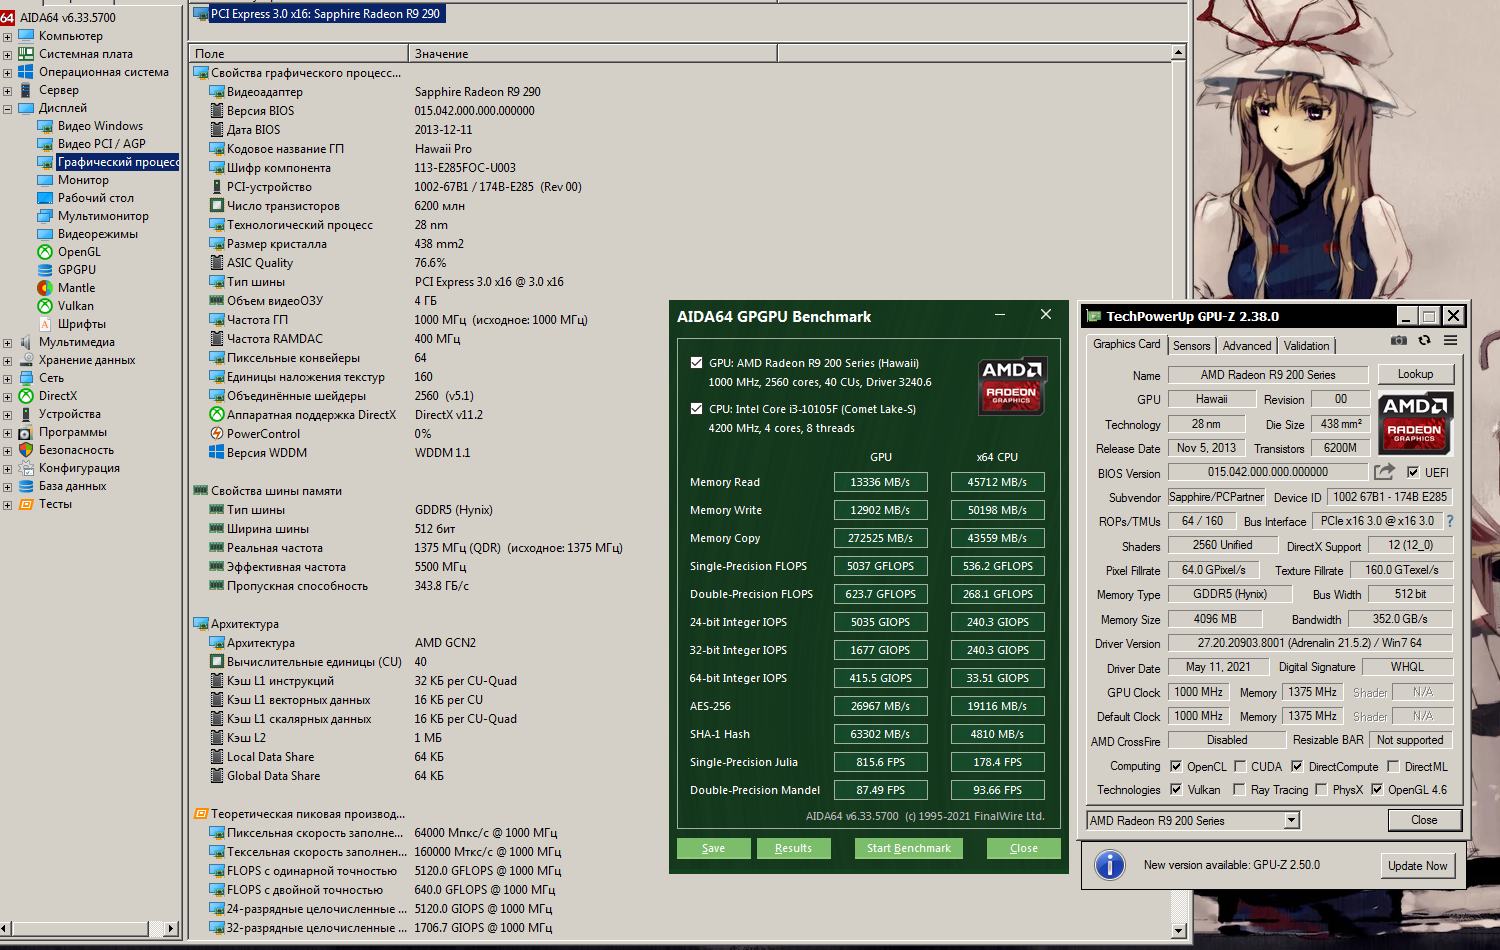The image size is (1500, 950).
Task: Expand the DirectX tree node
Action: (x=7, y=396)
